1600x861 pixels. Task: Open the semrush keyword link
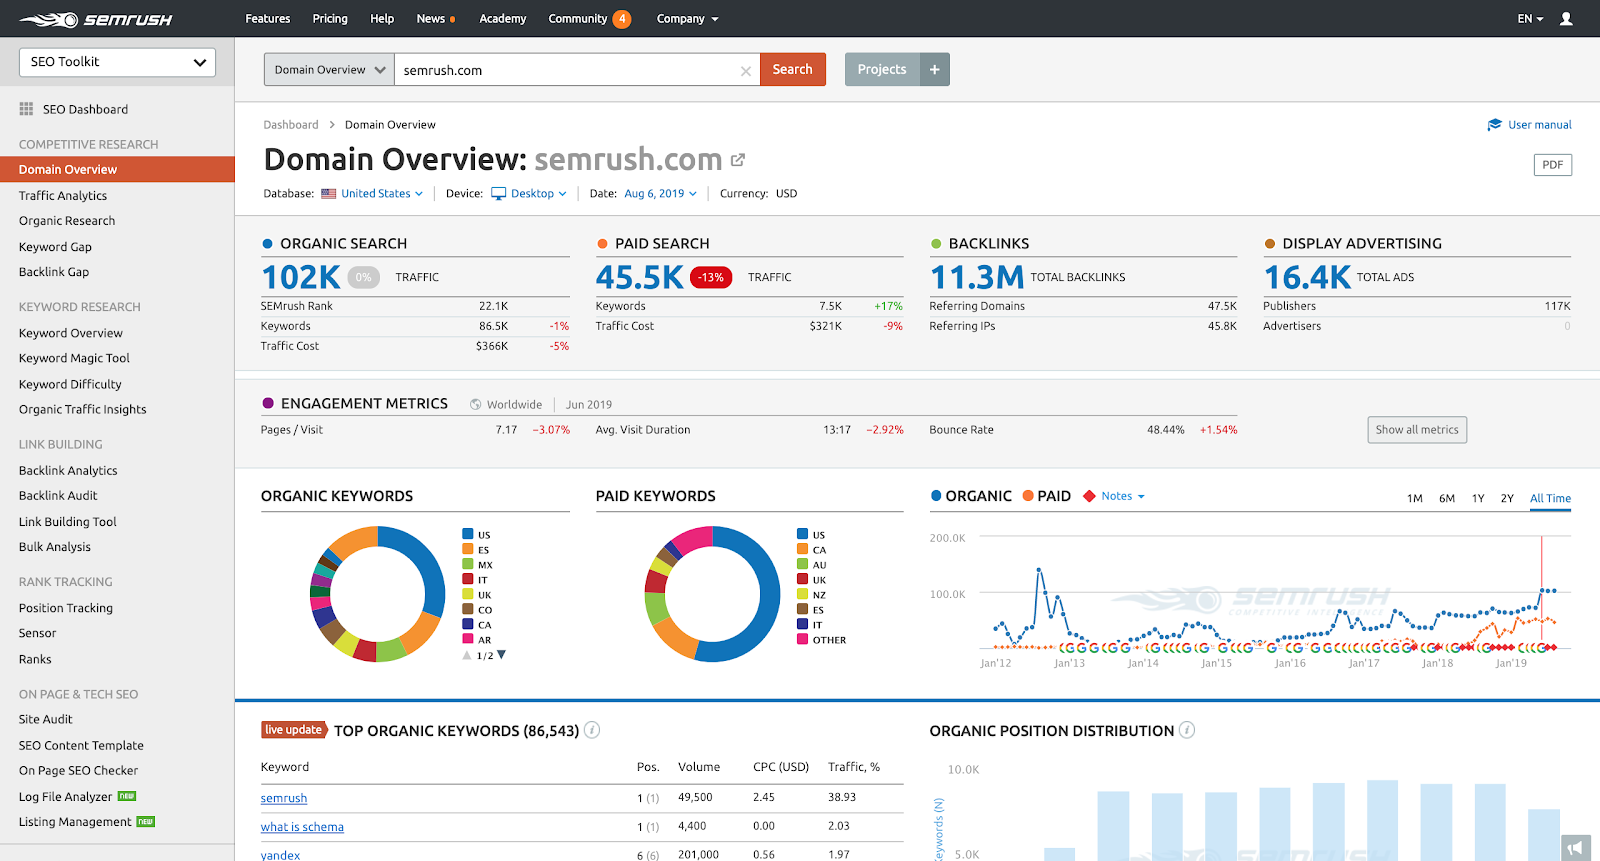(x=284, y=798)
